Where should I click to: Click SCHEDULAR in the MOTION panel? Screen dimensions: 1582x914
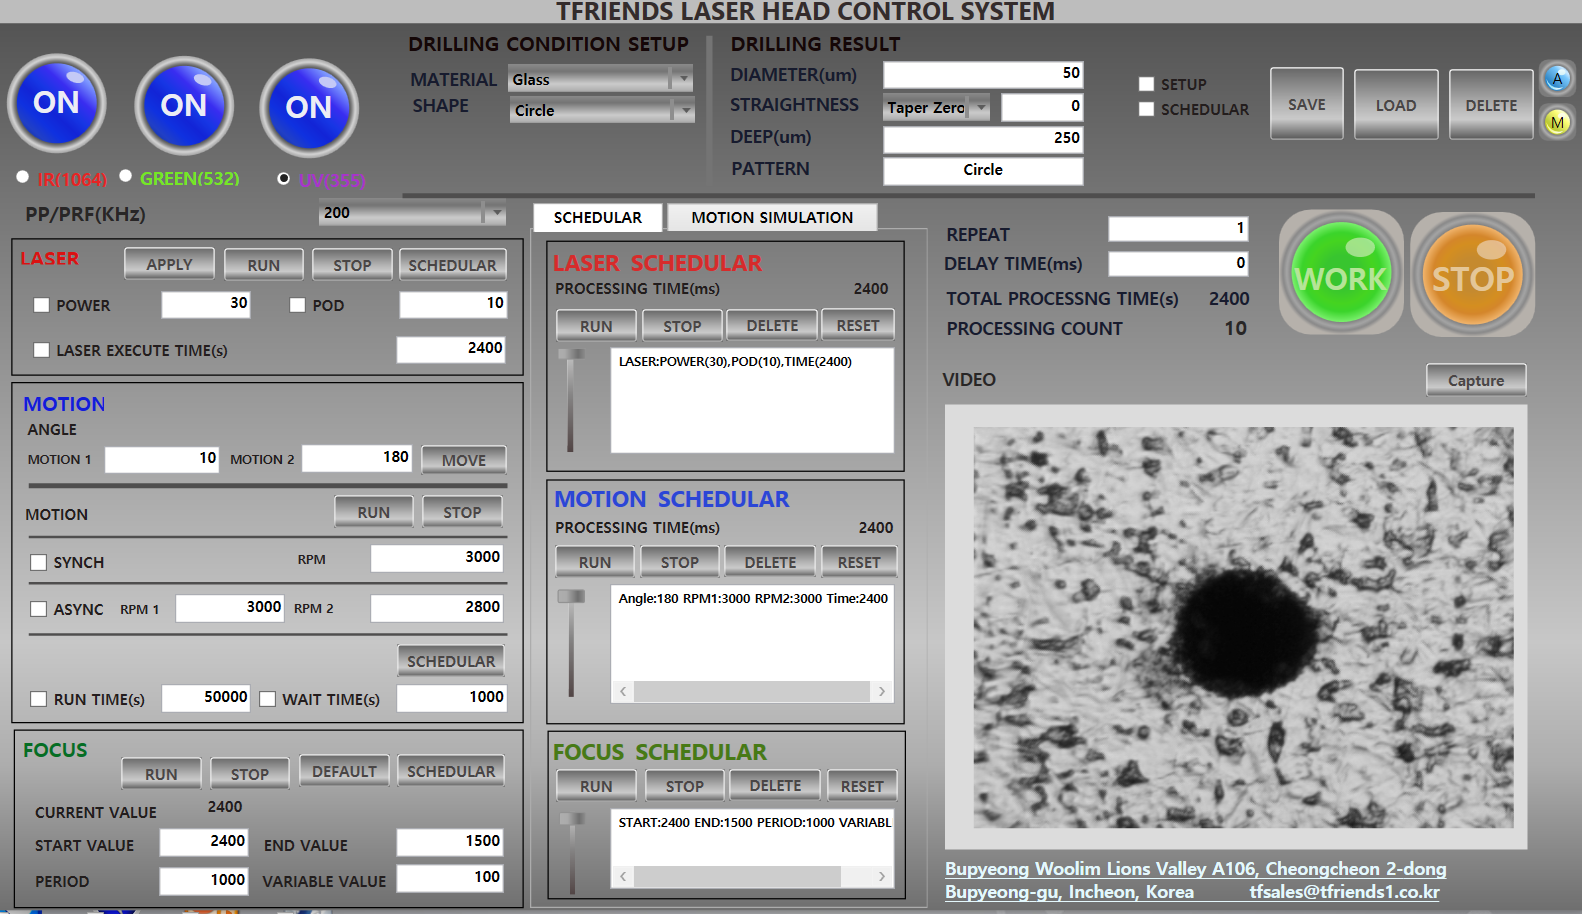[451, 661]
